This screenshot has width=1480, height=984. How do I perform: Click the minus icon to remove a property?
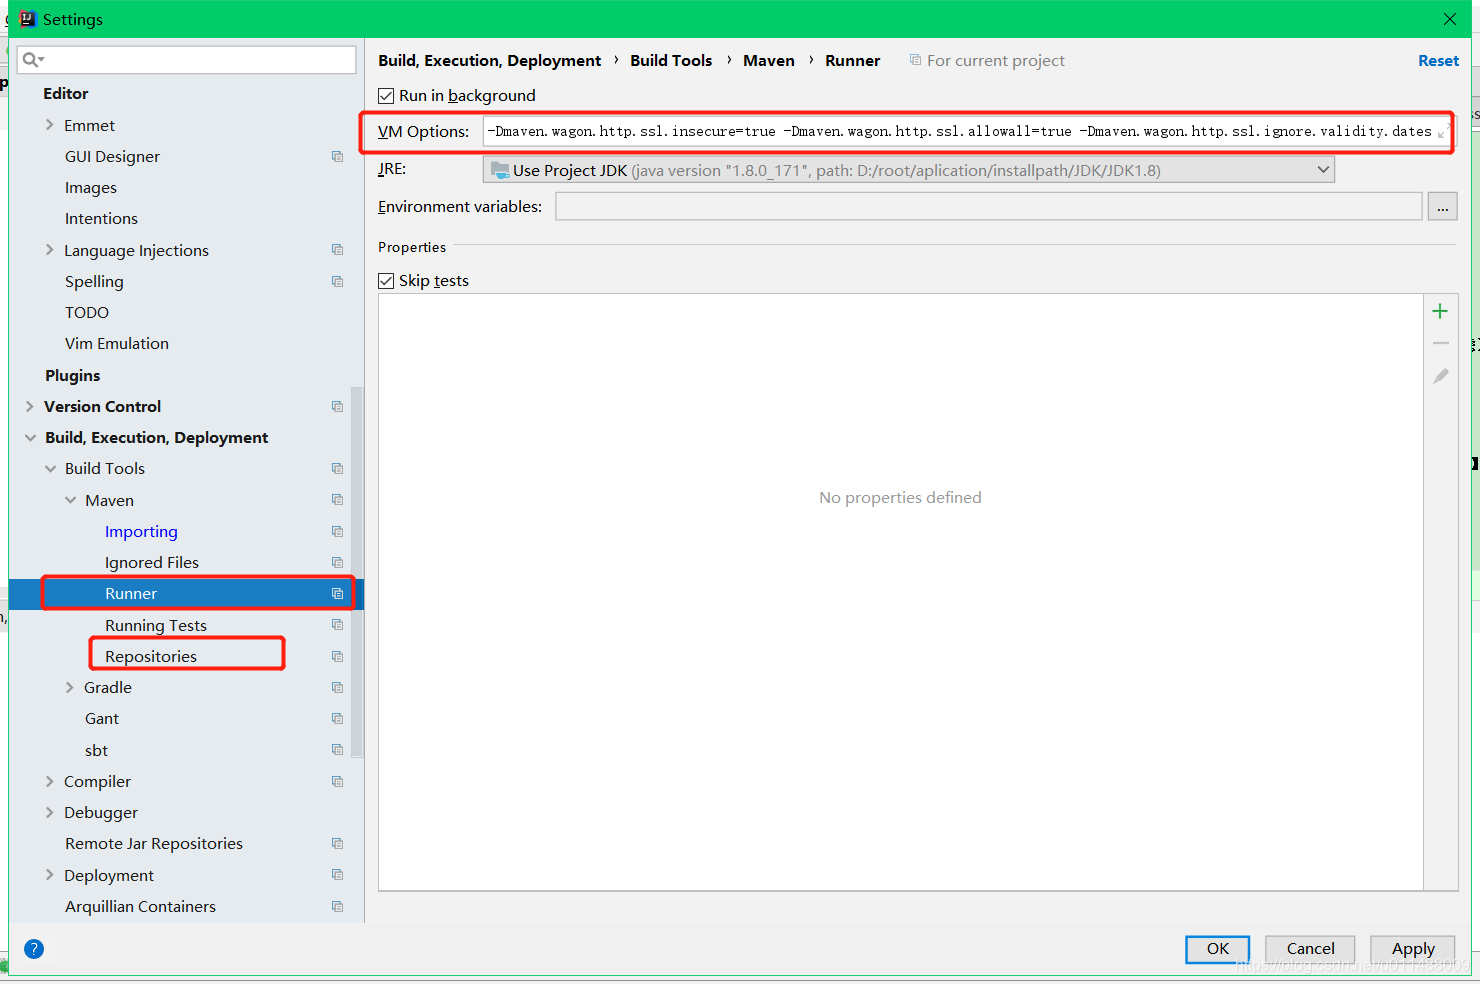pos(1440,343)
